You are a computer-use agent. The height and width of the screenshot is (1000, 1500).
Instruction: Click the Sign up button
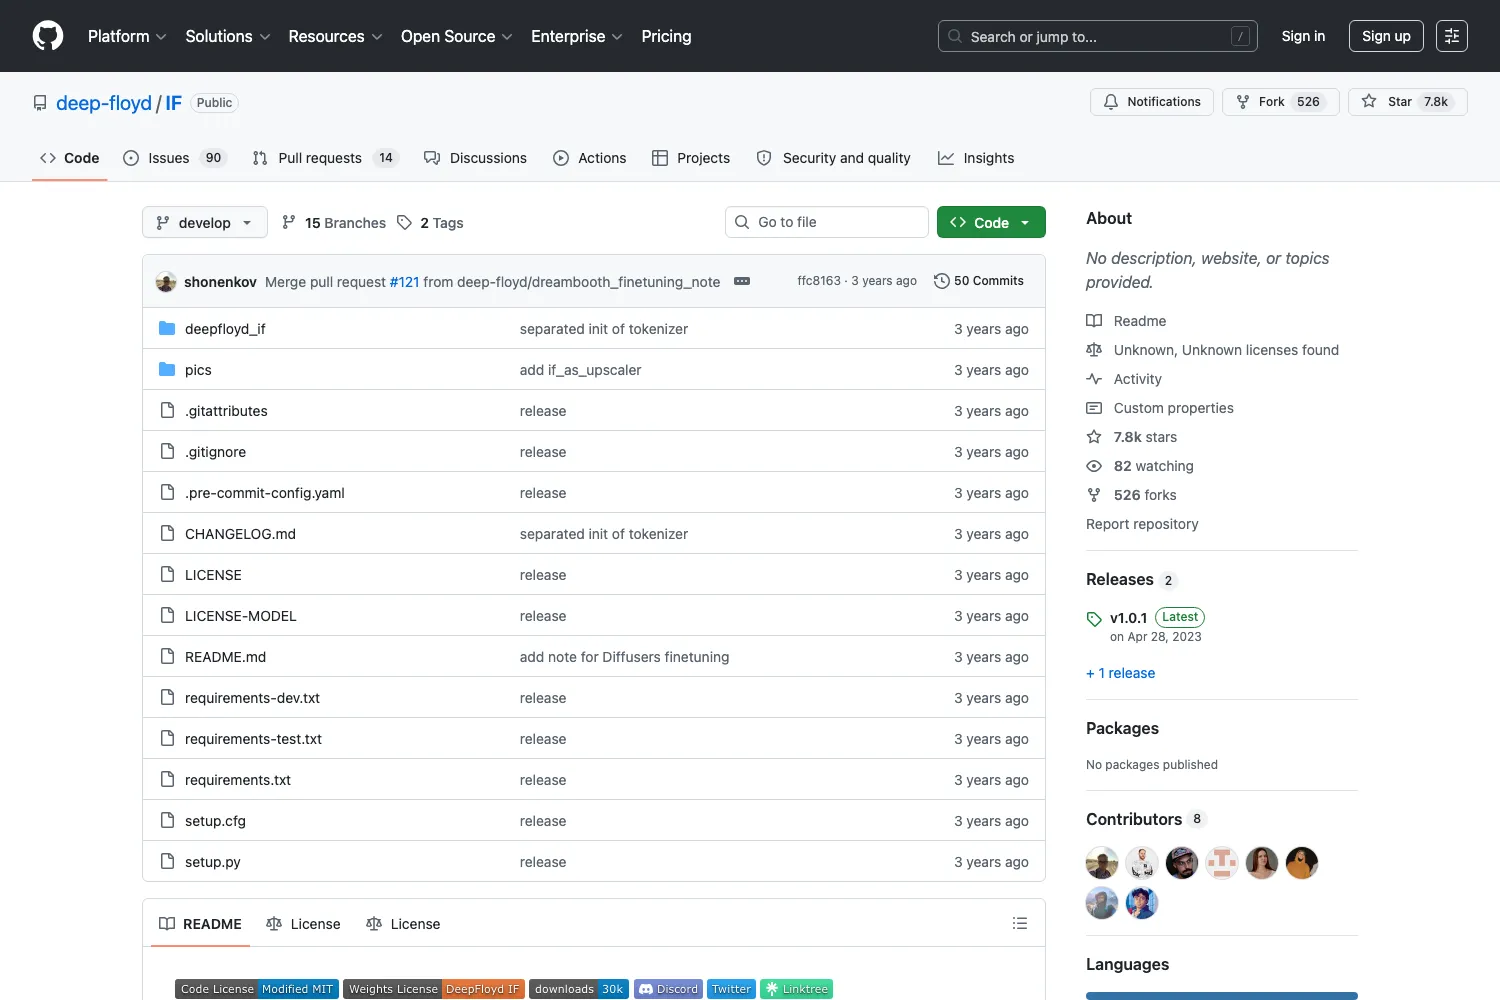click(1386, 36)
